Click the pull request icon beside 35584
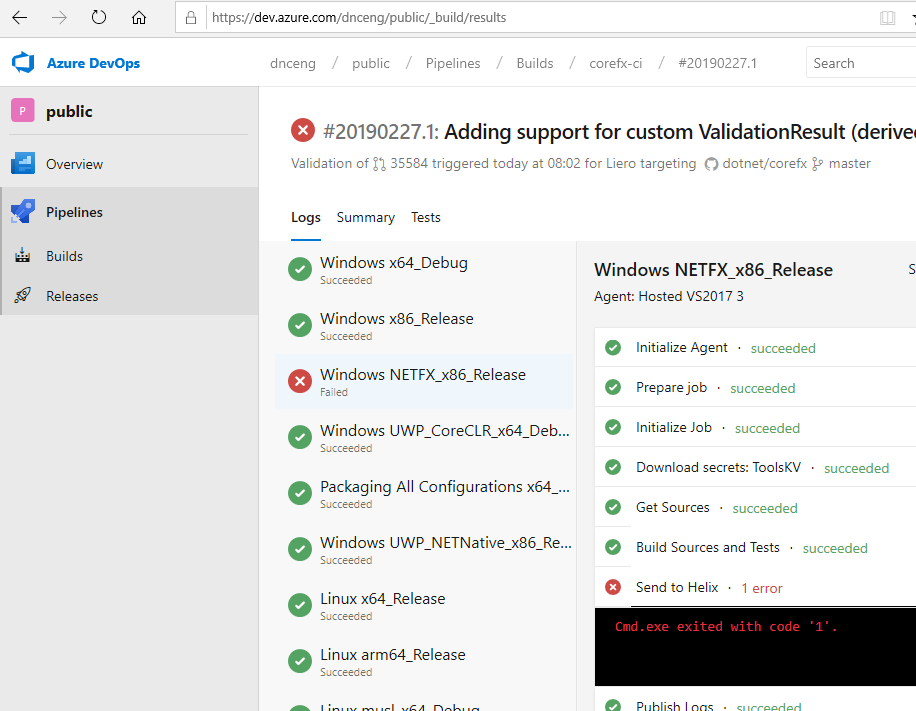The image size is (916, 711). (379, 164)
